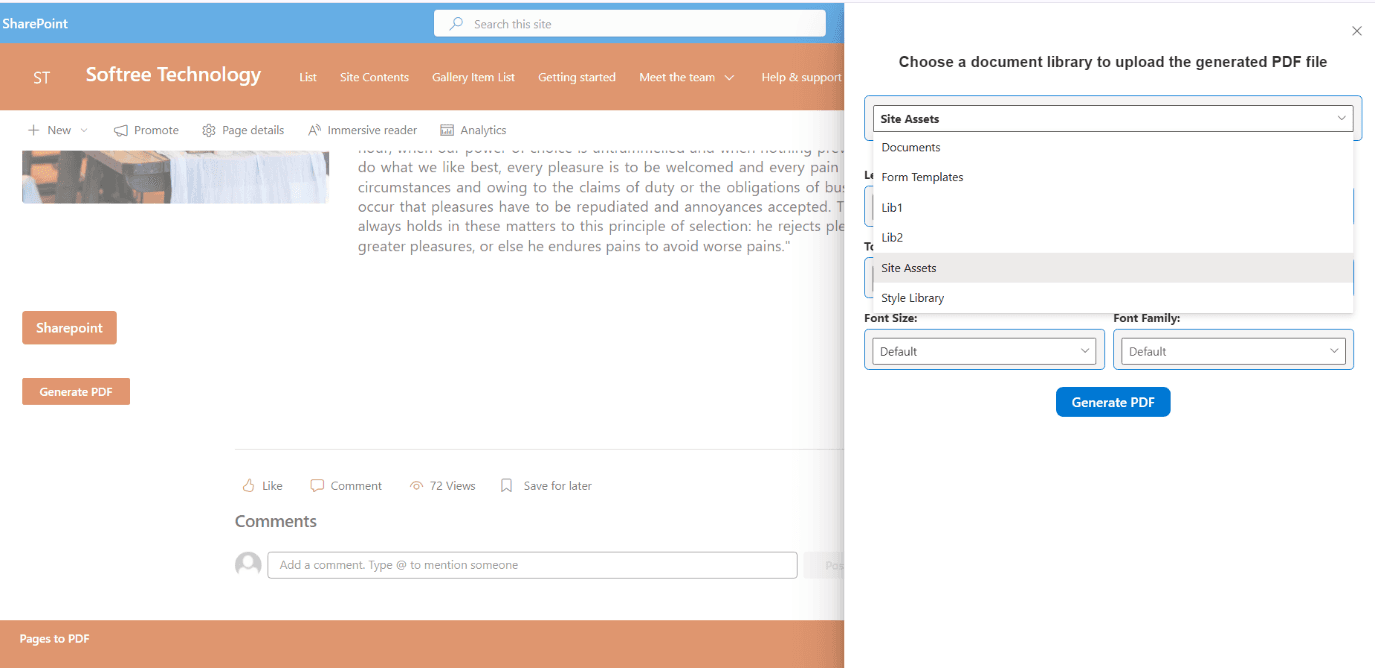
Task: Click the New plus icon
Action: point(33,130)
